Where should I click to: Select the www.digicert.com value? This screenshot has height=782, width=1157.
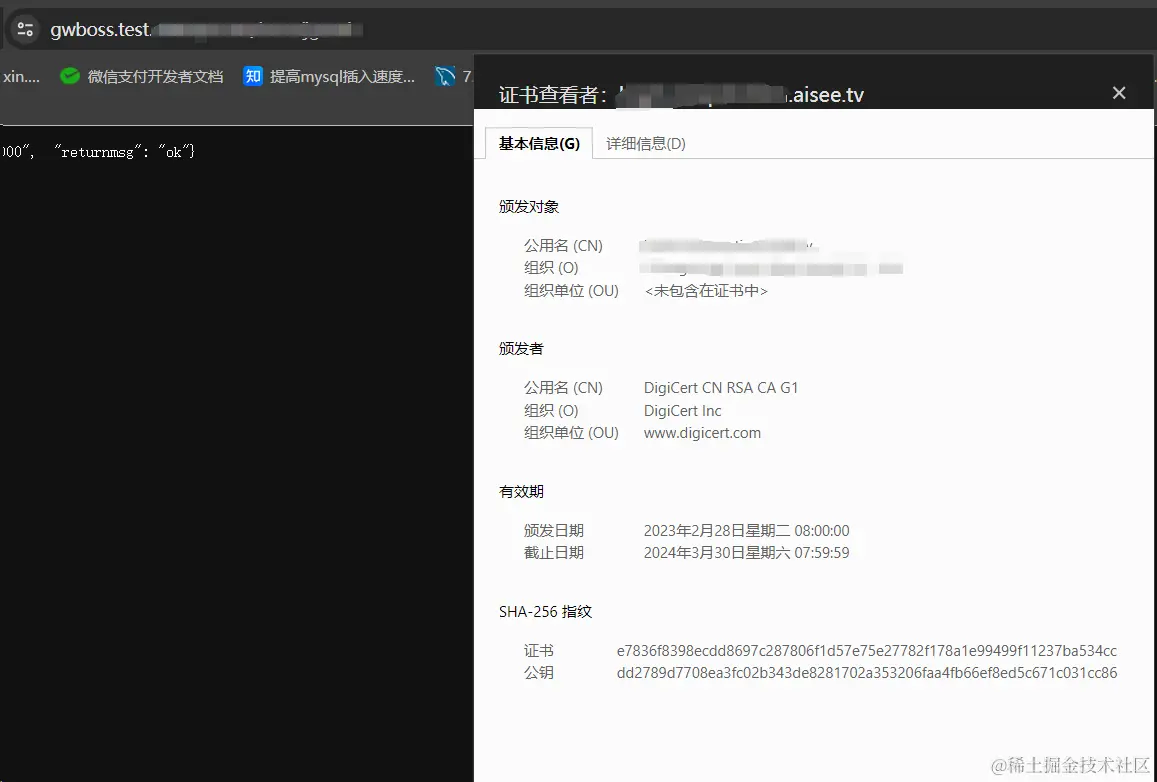coord(702,432)
